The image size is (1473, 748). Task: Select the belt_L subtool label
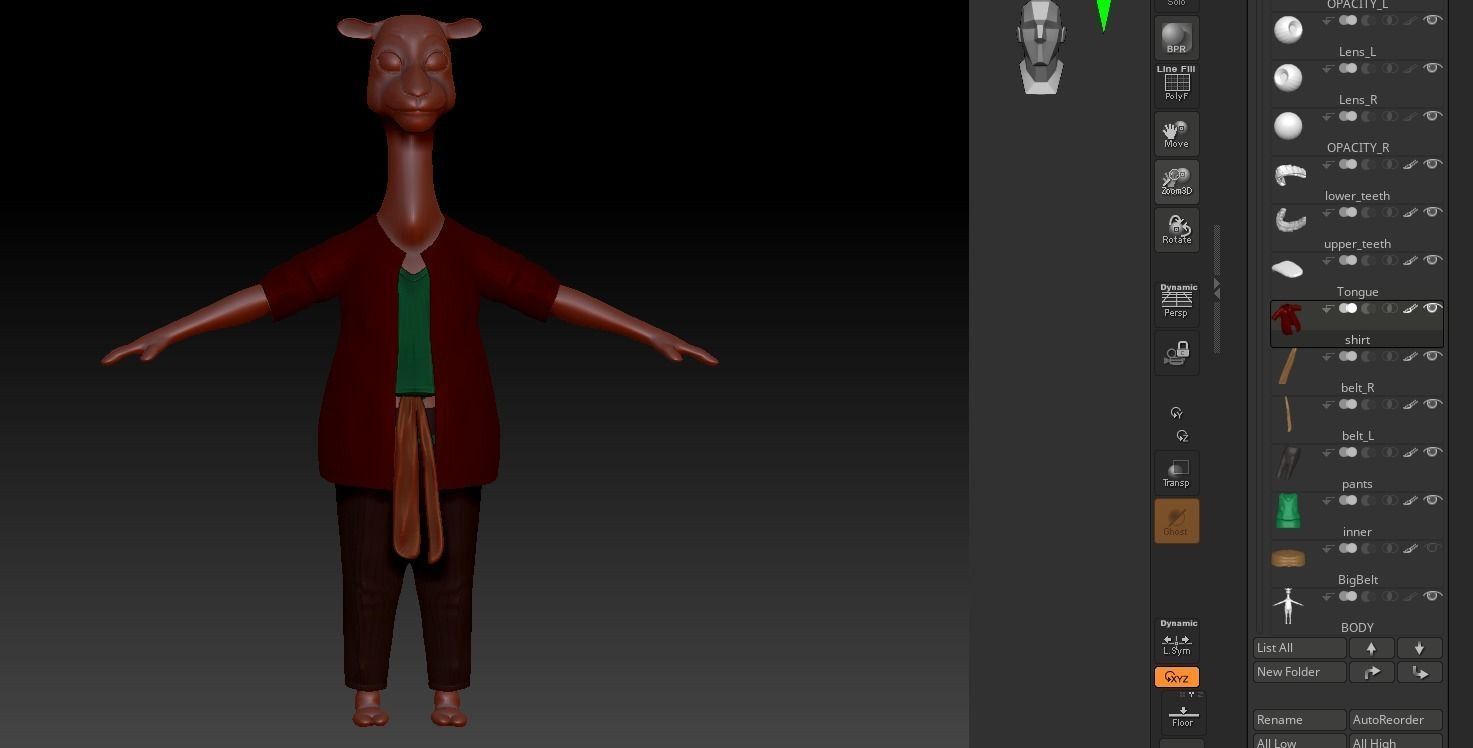pyautogui.click(x=1357, y=436)
